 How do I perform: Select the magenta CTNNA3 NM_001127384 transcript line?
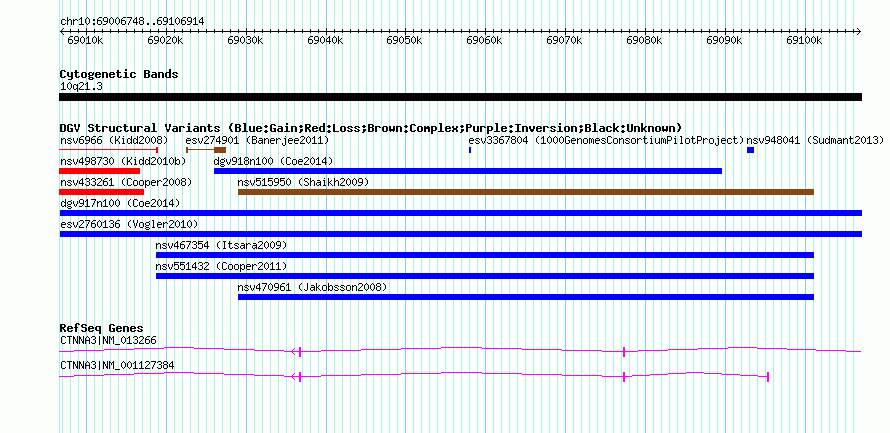pyautogui.click(x=414, y=376)
